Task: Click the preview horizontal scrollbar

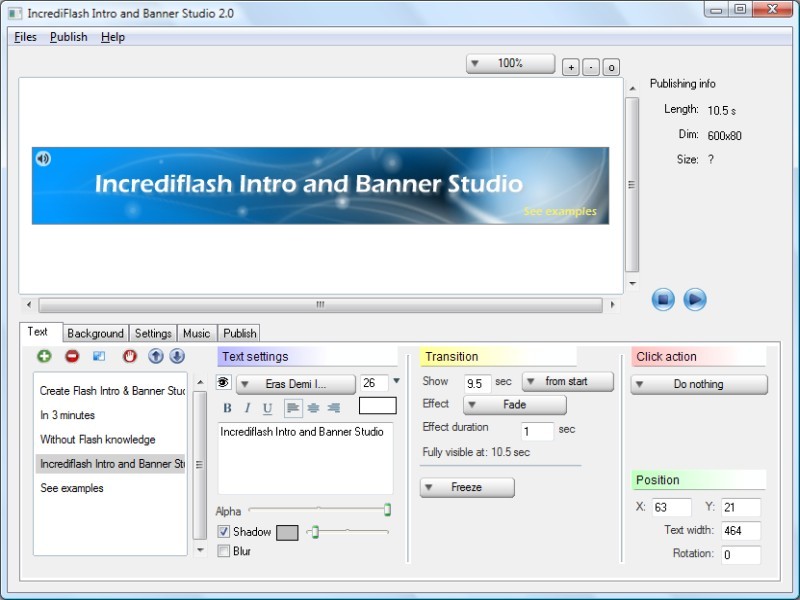Action: point(320,305)
